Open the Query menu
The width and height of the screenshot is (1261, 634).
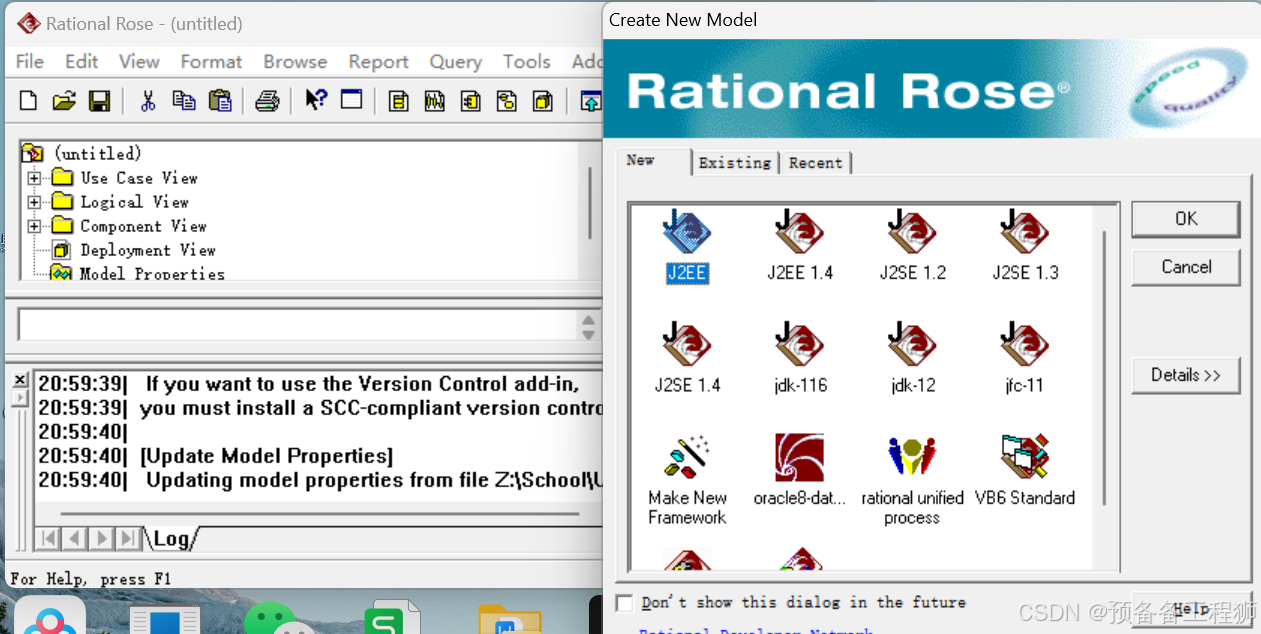tap(455, 61)
